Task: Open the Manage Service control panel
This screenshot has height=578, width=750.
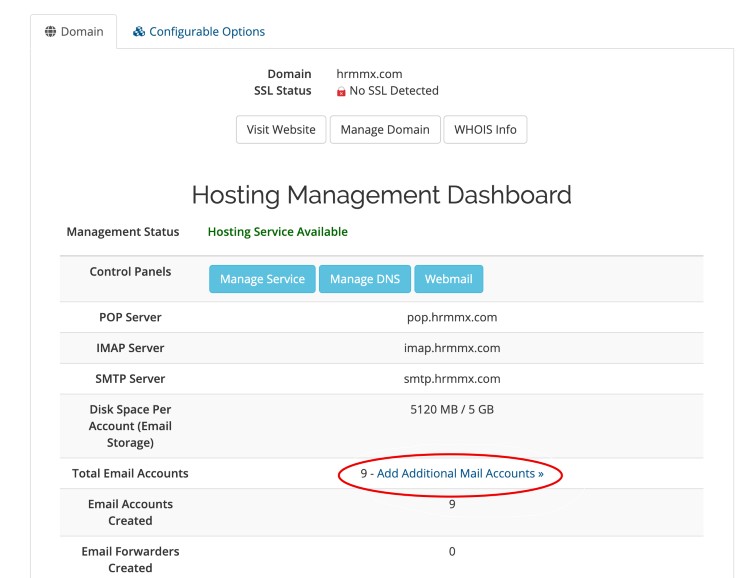Action: click(x=262, y=279)
